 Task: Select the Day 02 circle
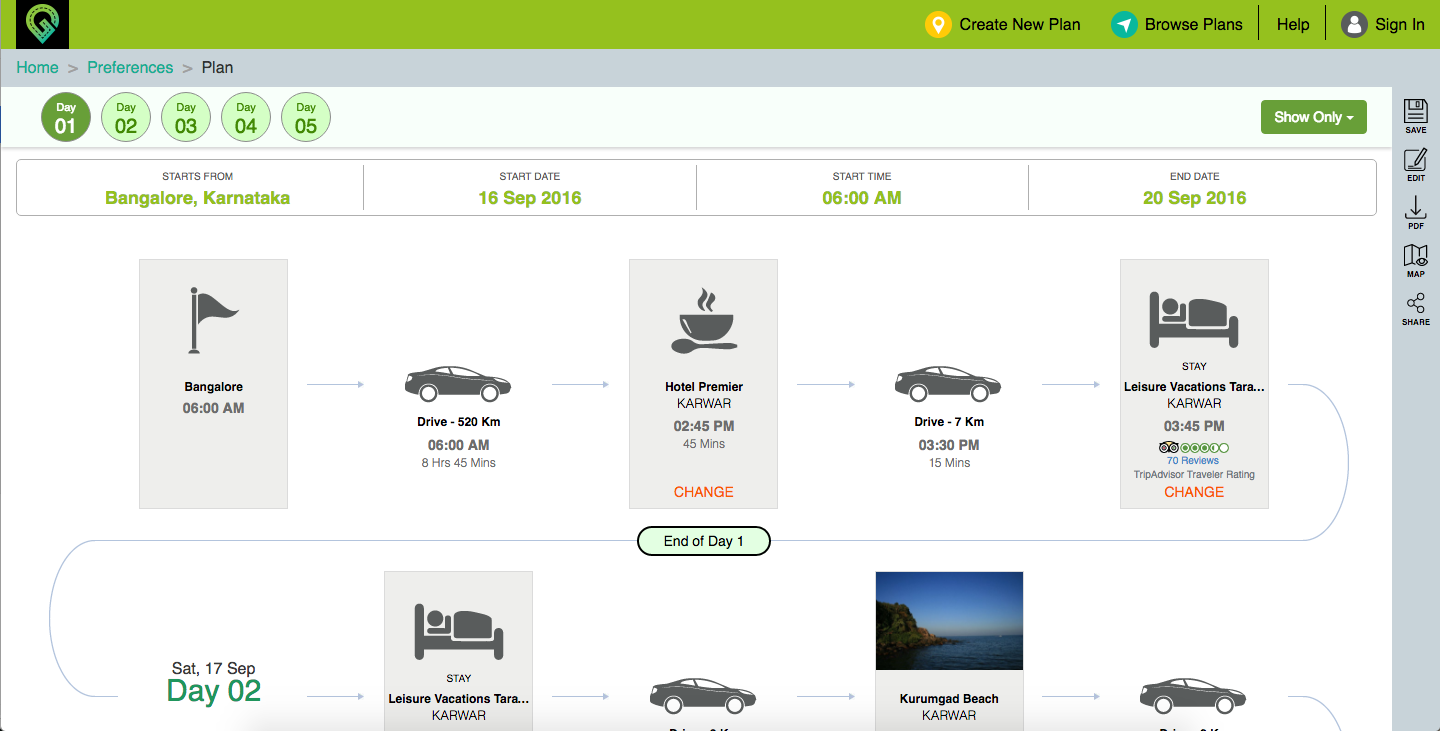click(x=126, y=116)
